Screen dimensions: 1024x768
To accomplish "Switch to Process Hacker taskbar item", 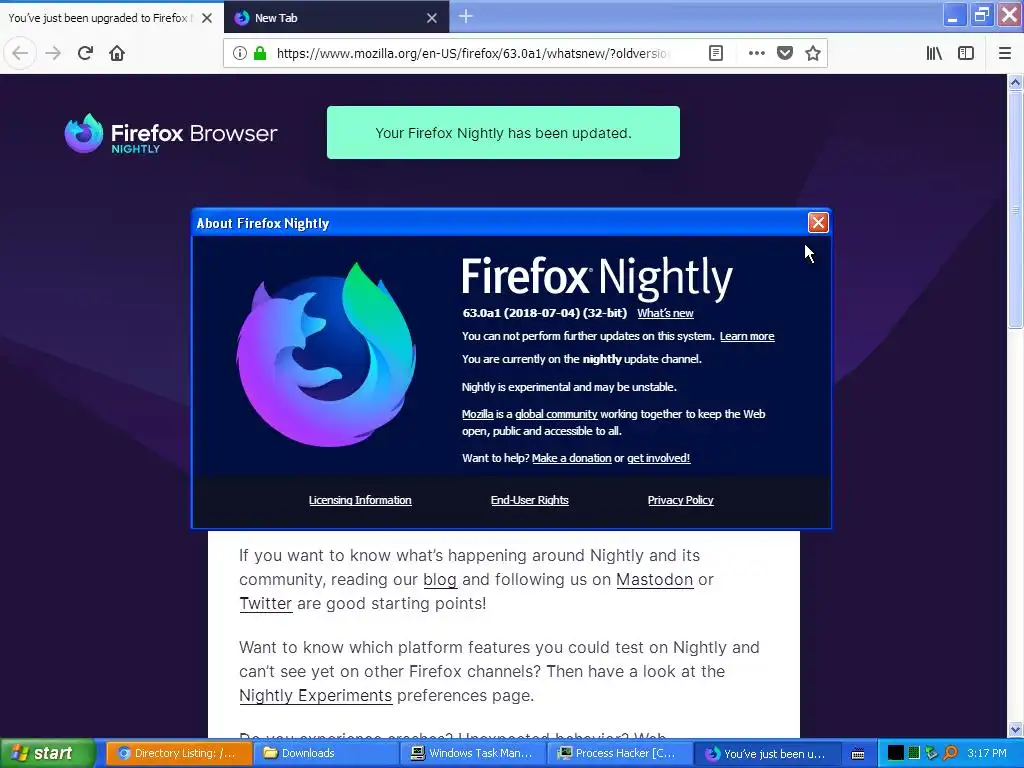I will 619,753.
